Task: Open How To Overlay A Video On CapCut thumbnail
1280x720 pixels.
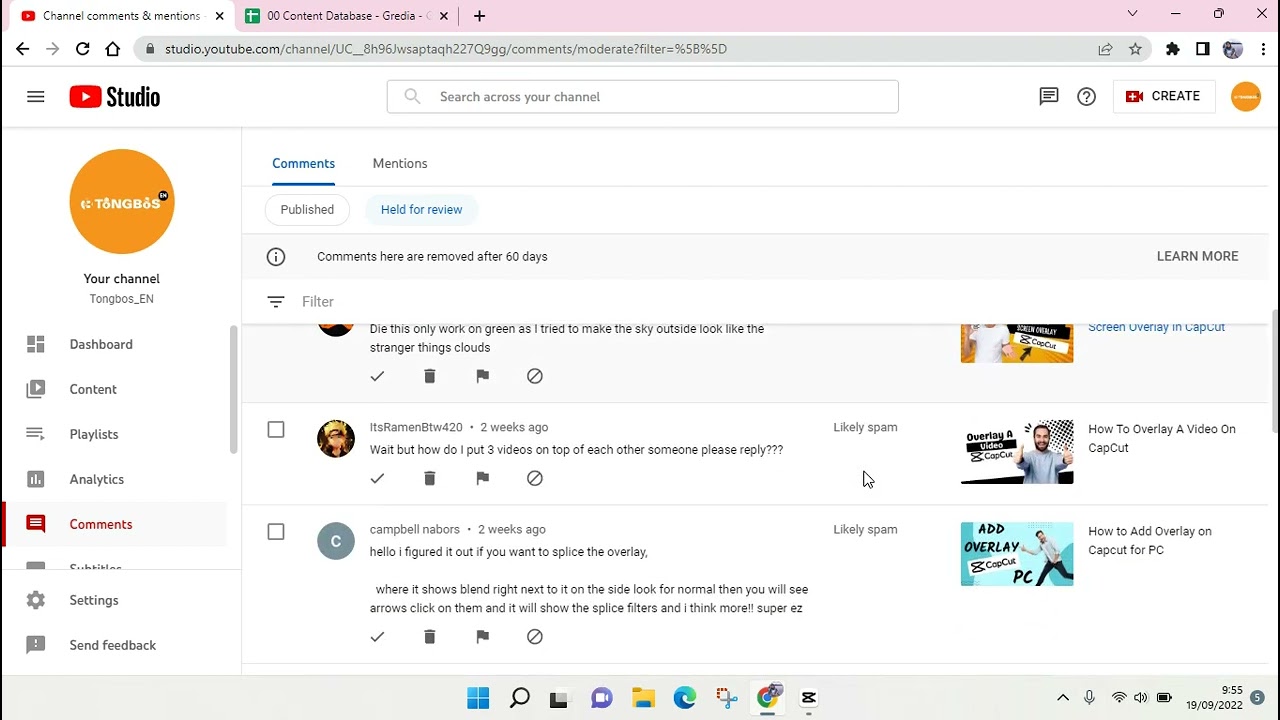Action: pyautogui.click(x=1017, y=452)
